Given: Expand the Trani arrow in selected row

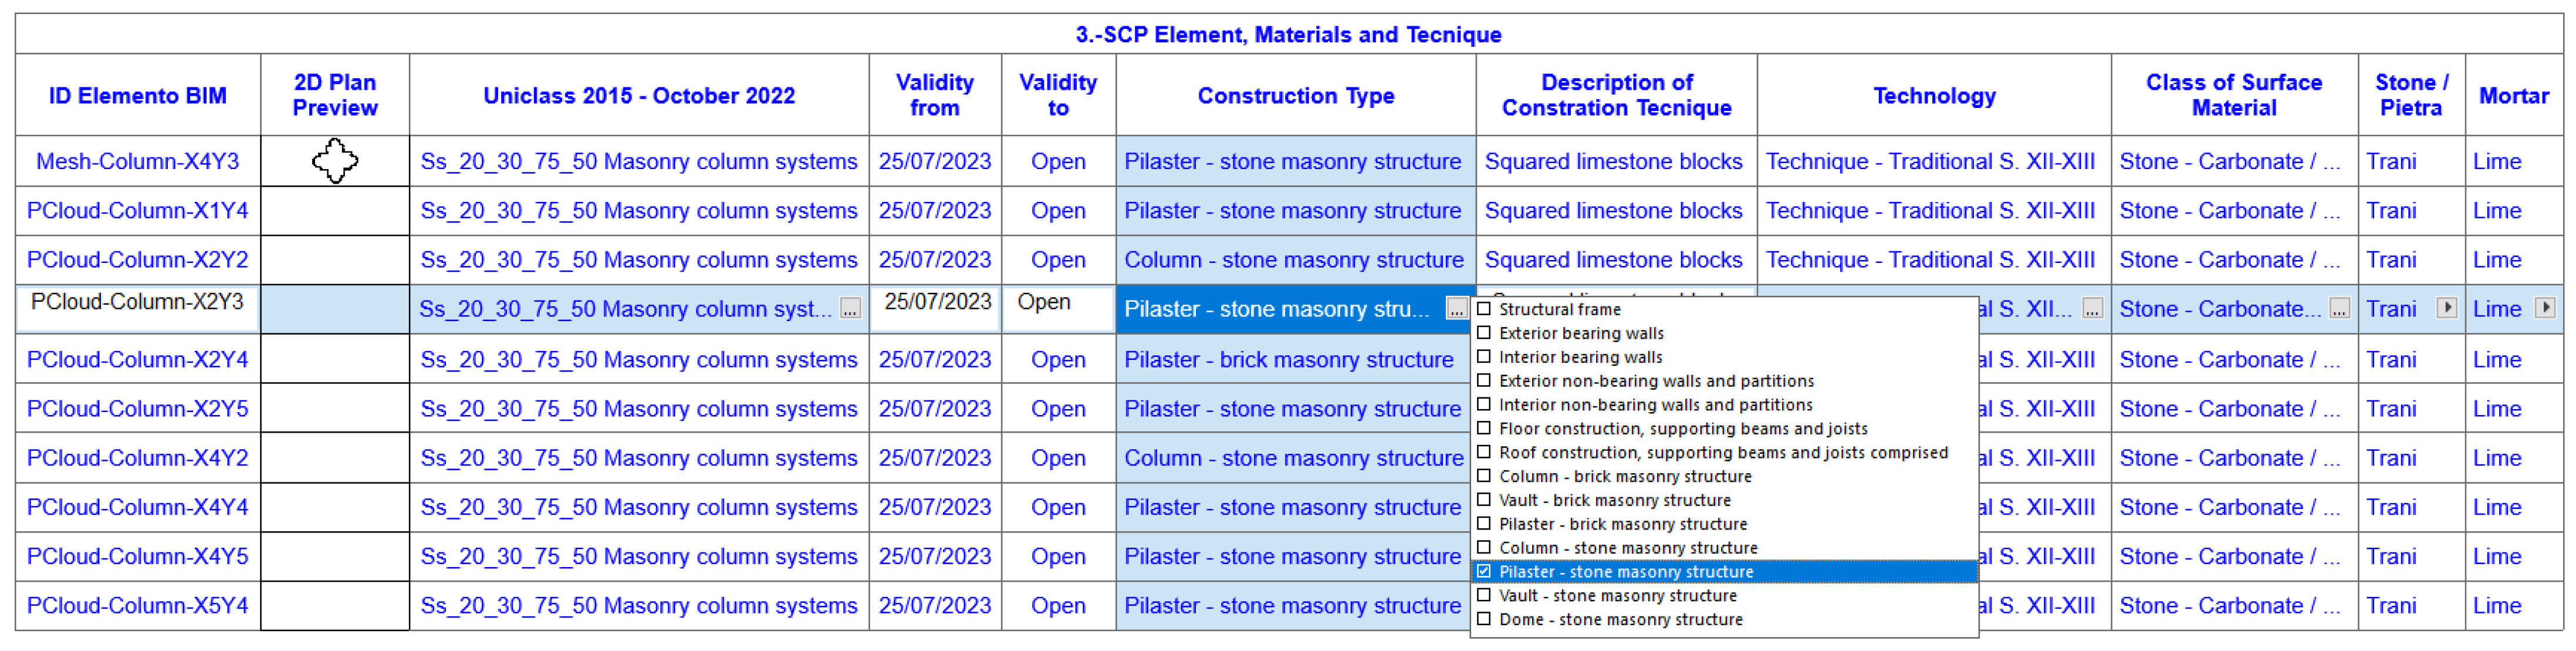Looking at the screenshot, I should tap(2446, 308).
